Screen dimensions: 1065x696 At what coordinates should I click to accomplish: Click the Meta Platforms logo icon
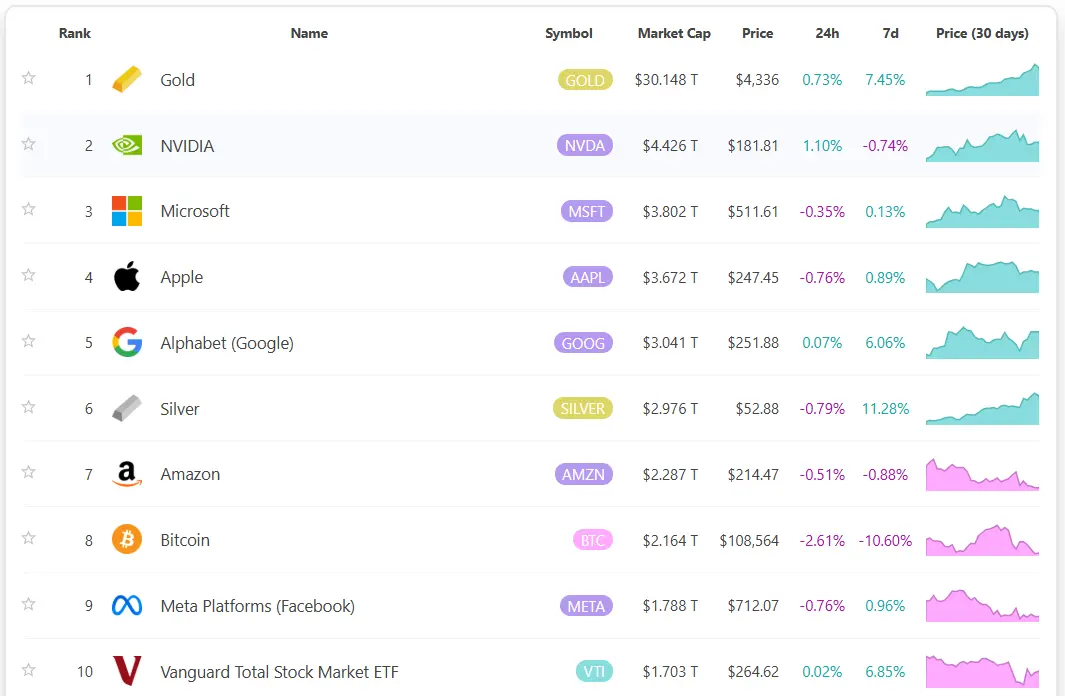pos(127,606)
